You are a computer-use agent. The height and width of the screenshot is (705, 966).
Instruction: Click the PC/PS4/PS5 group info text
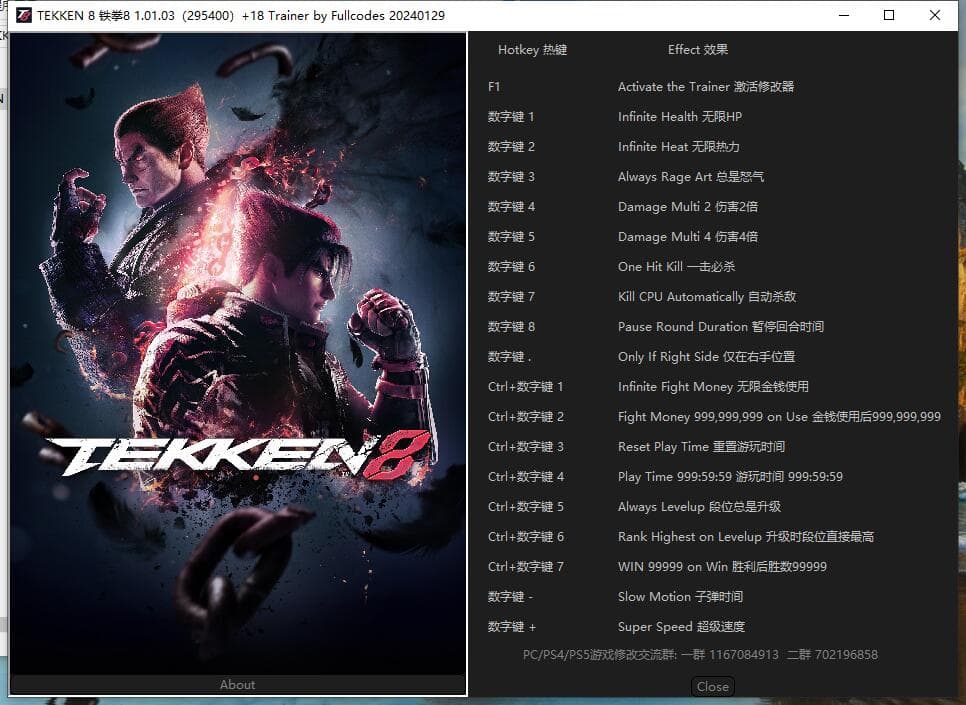point(700,654)
